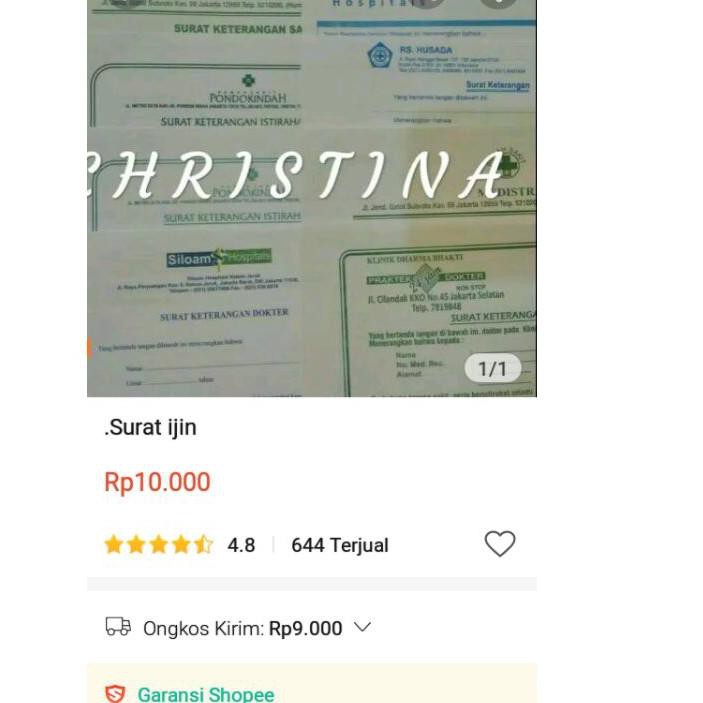The height and width of the screenshot is (703, 703).
Task: Open the product photo of letters
Action: pyautogui.click(x=312, y=198)
